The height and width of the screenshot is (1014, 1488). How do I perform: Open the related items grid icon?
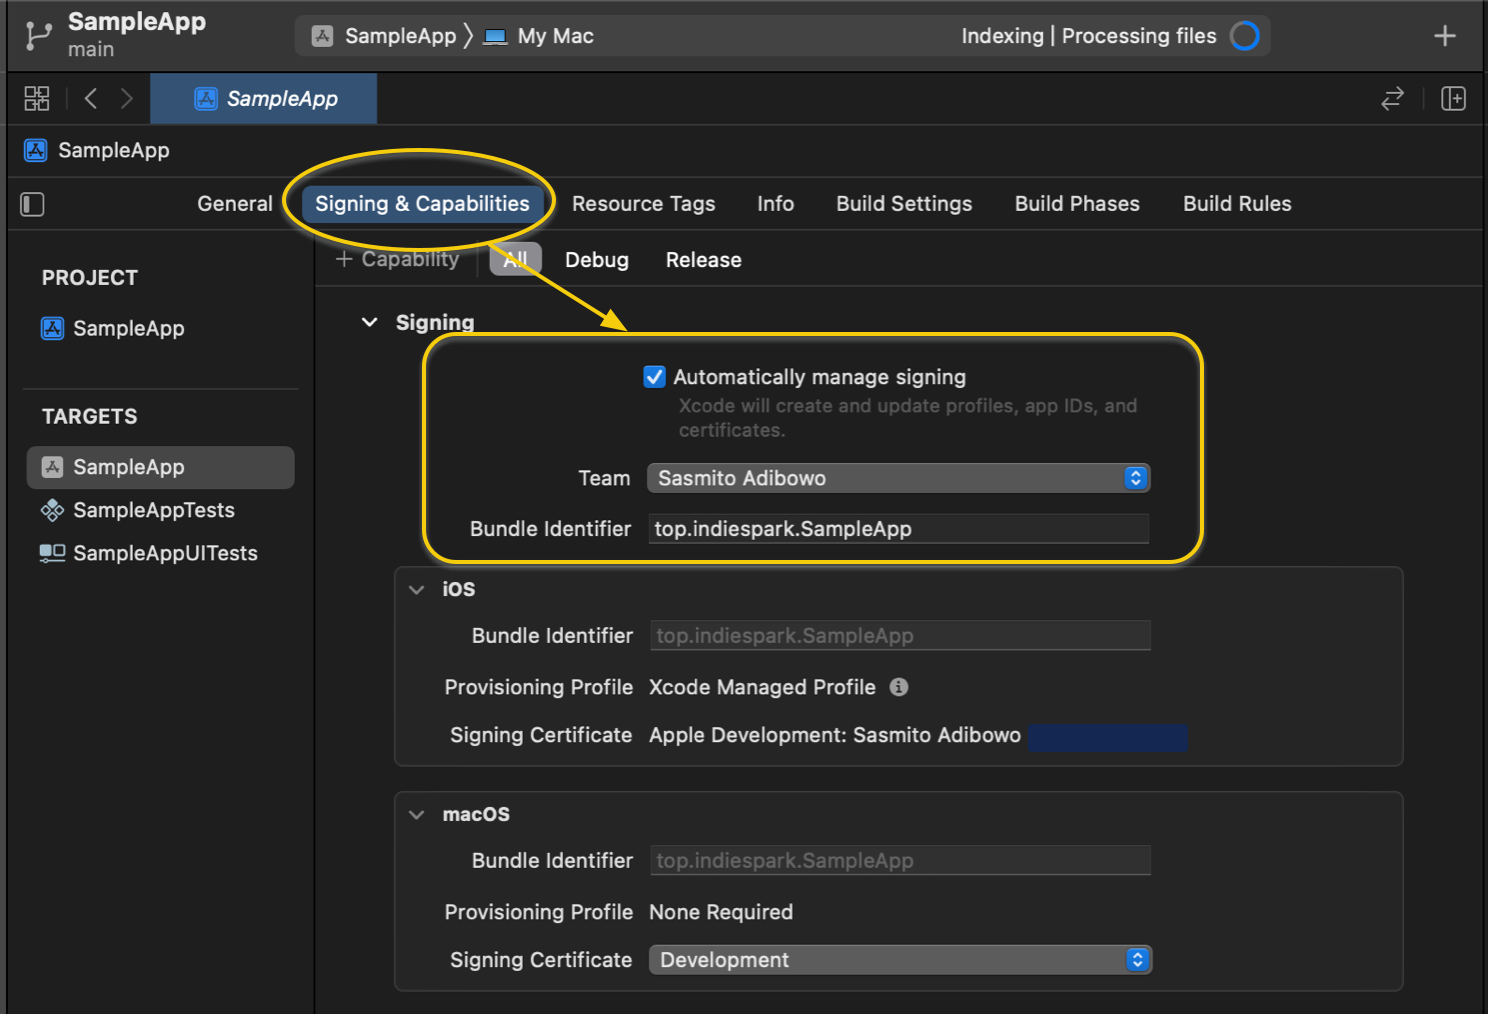37,98
